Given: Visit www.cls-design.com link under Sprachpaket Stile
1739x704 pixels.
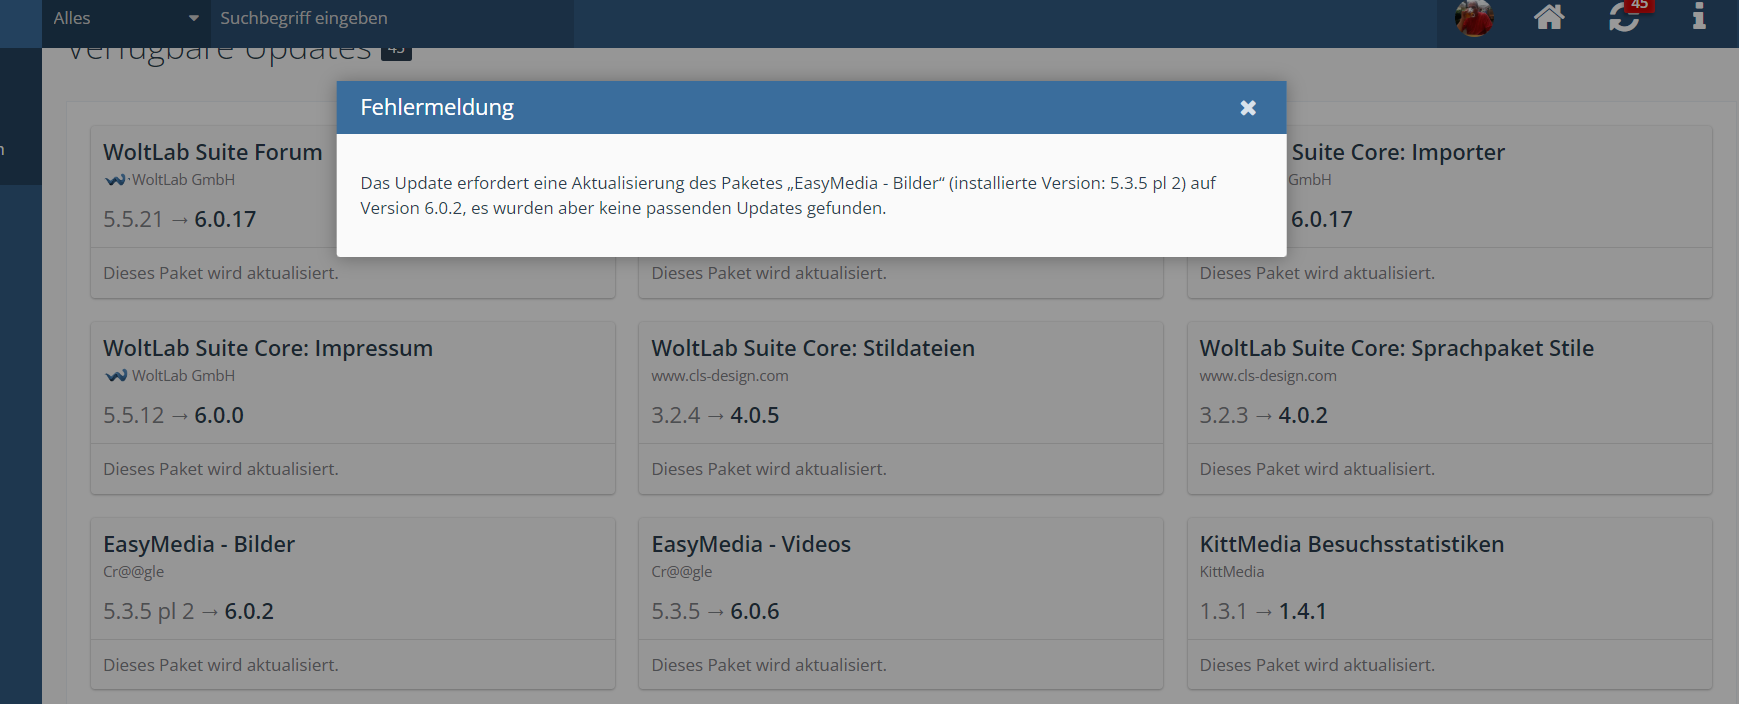Looking at the screenshot, I should [x=1267, y=376].
